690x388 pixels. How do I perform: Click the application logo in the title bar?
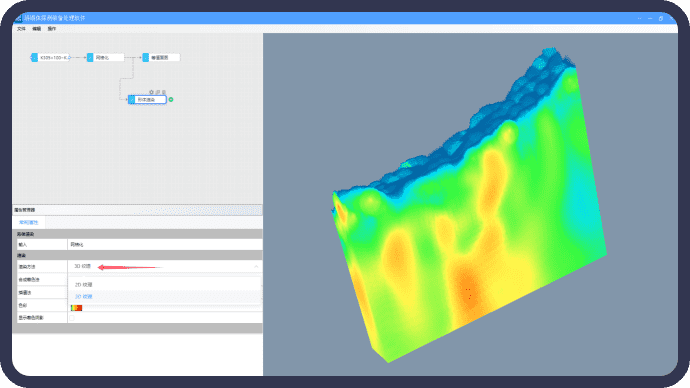coord(18,18)
